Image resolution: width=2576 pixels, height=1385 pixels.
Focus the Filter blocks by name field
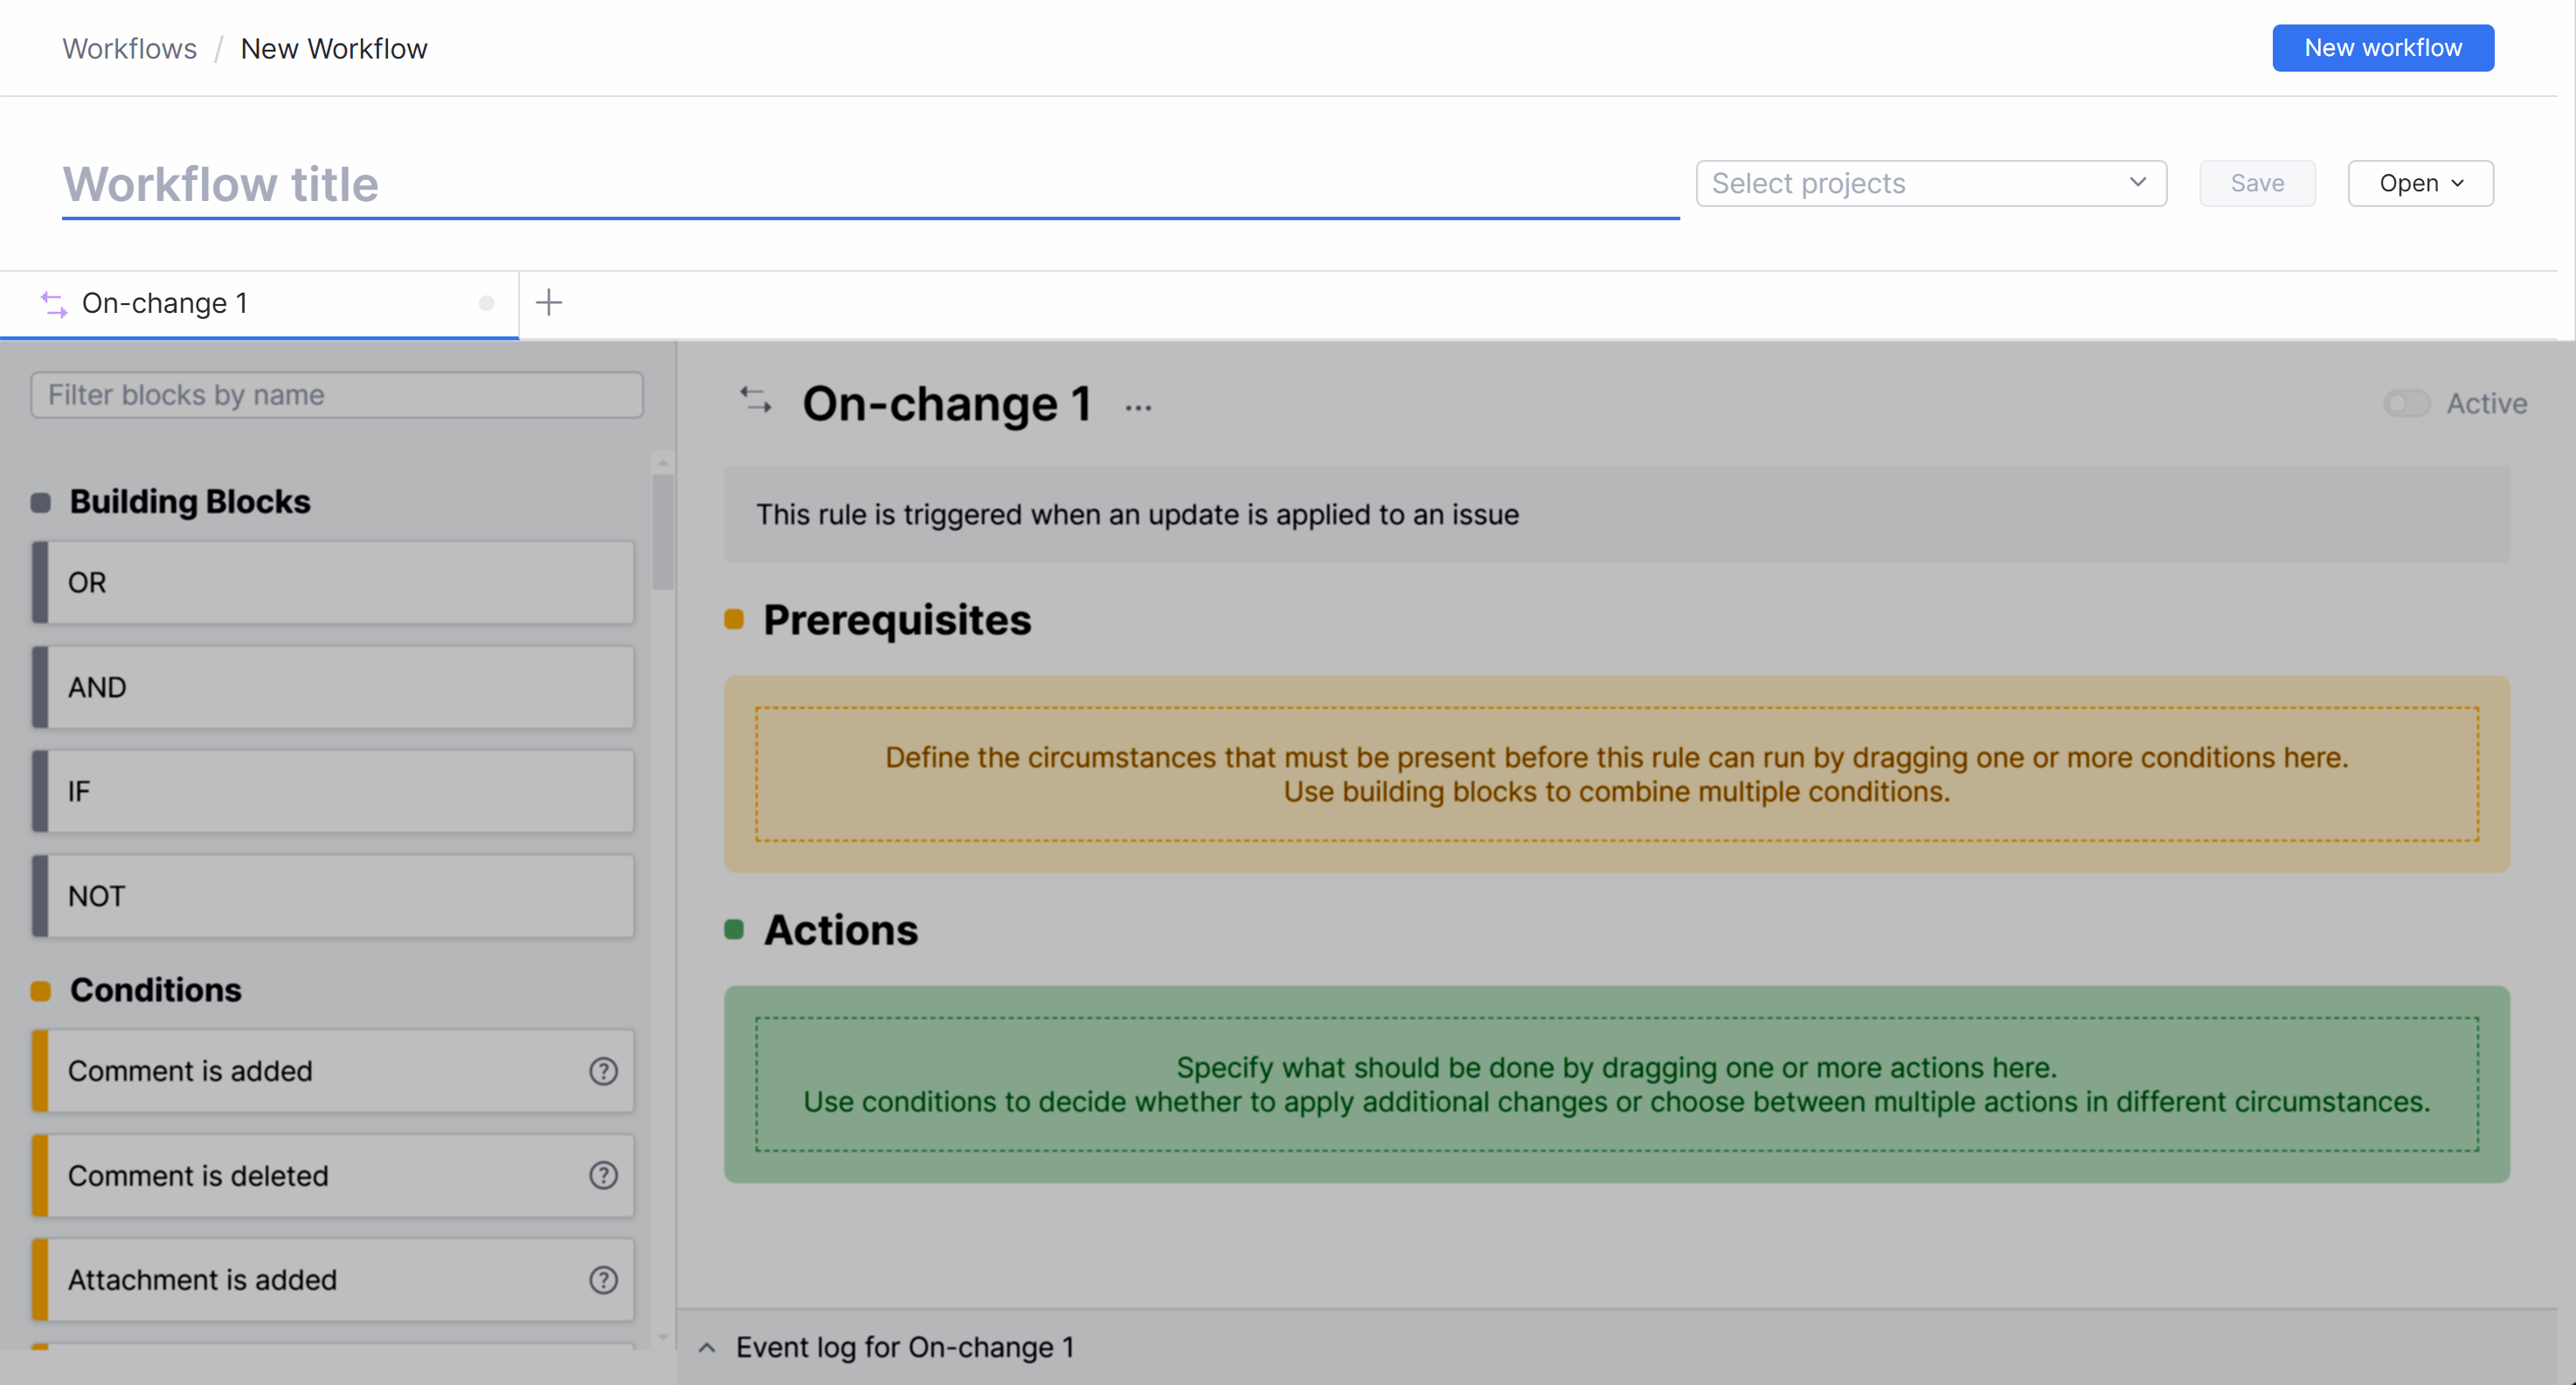tap(337, 395)
